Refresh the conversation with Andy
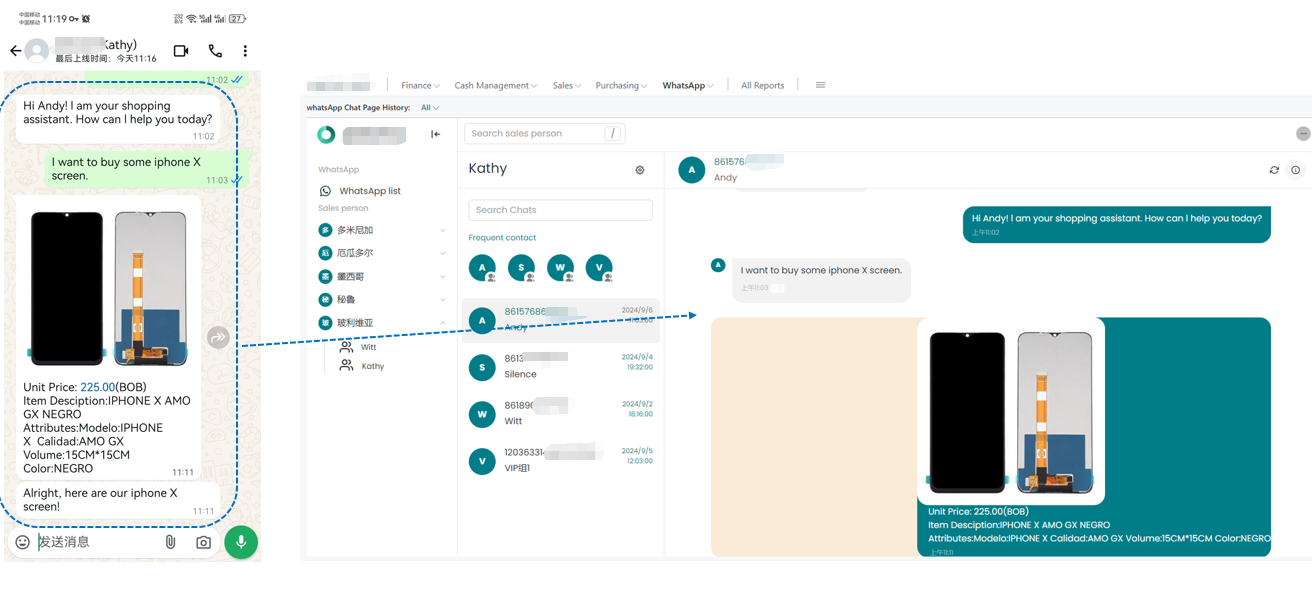1313x604 pixels. (x=1274, y=170)
